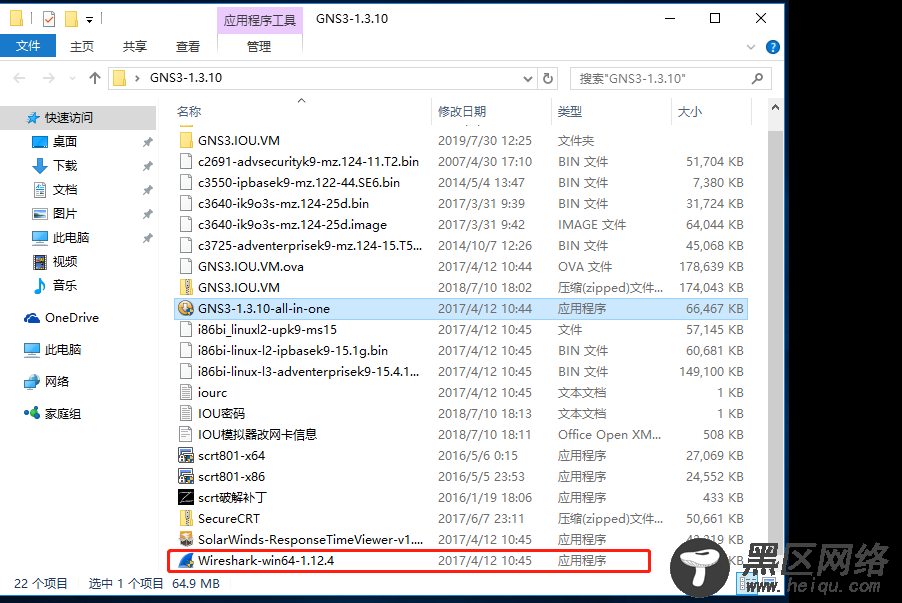Go up one folder level arrow
This screenshot has width=902, height=603.
pos(95,78)
